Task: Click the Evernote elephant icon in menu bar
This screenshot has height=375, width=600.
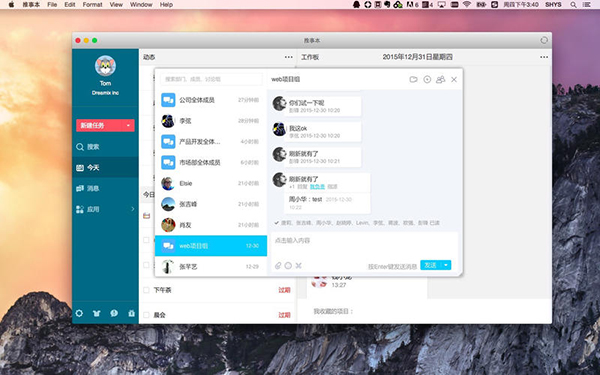Action: pos(387,5)
